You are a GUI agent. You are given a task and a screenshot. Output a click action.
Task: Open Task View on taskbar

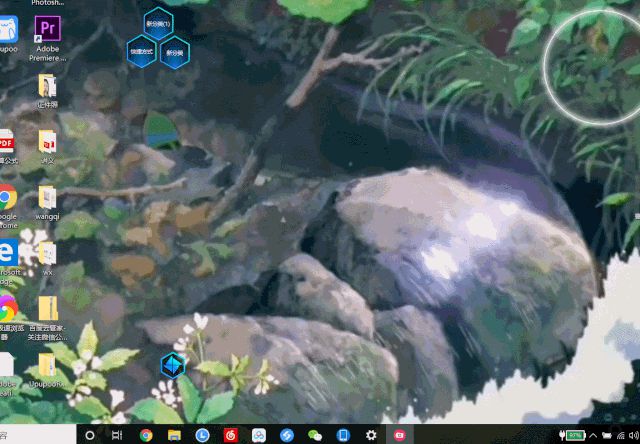[x=117, y=435]
